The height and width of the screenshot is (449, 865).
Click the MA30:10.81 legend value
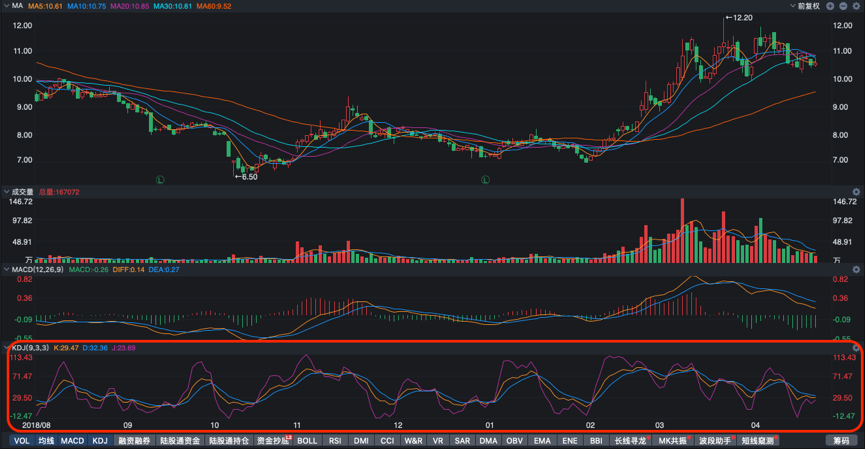pos(173,6)
